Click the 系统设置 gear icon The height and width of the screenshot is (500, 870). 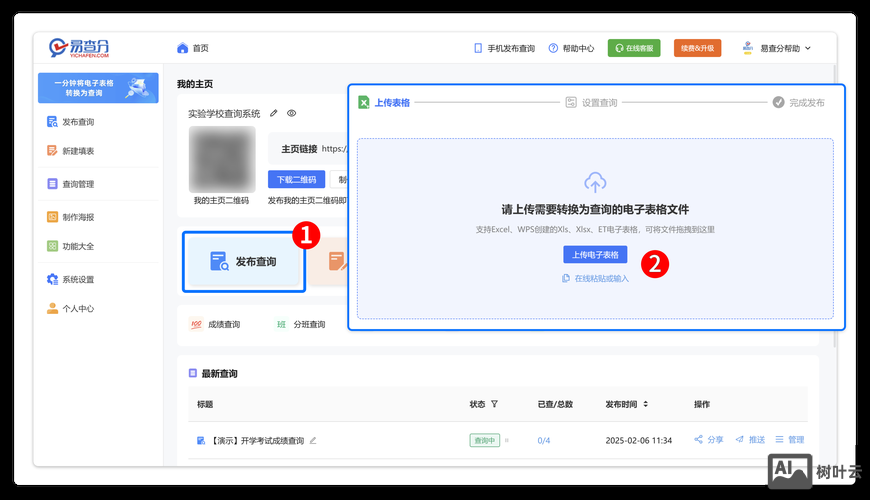click(x=52, y=279)
